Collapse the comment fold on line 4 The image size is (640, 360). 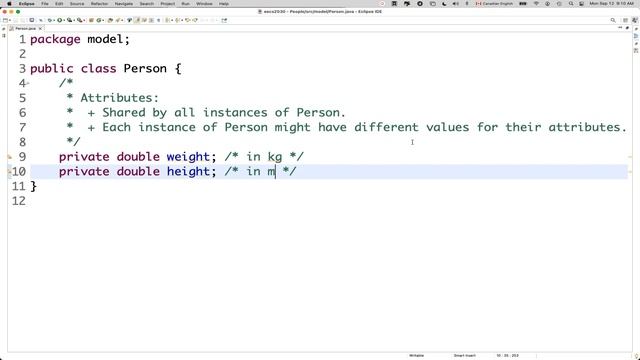(28, 83)
